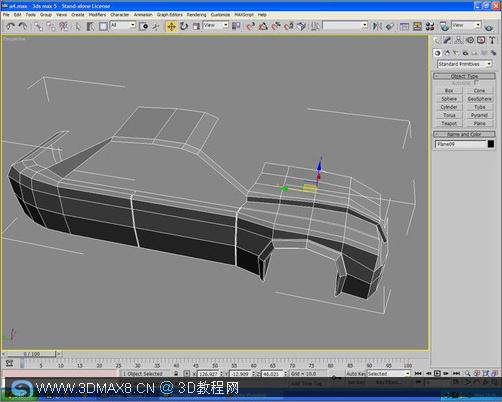
Task: Switch to the Utilities hammer panel tab
Action: click(492, 40)
